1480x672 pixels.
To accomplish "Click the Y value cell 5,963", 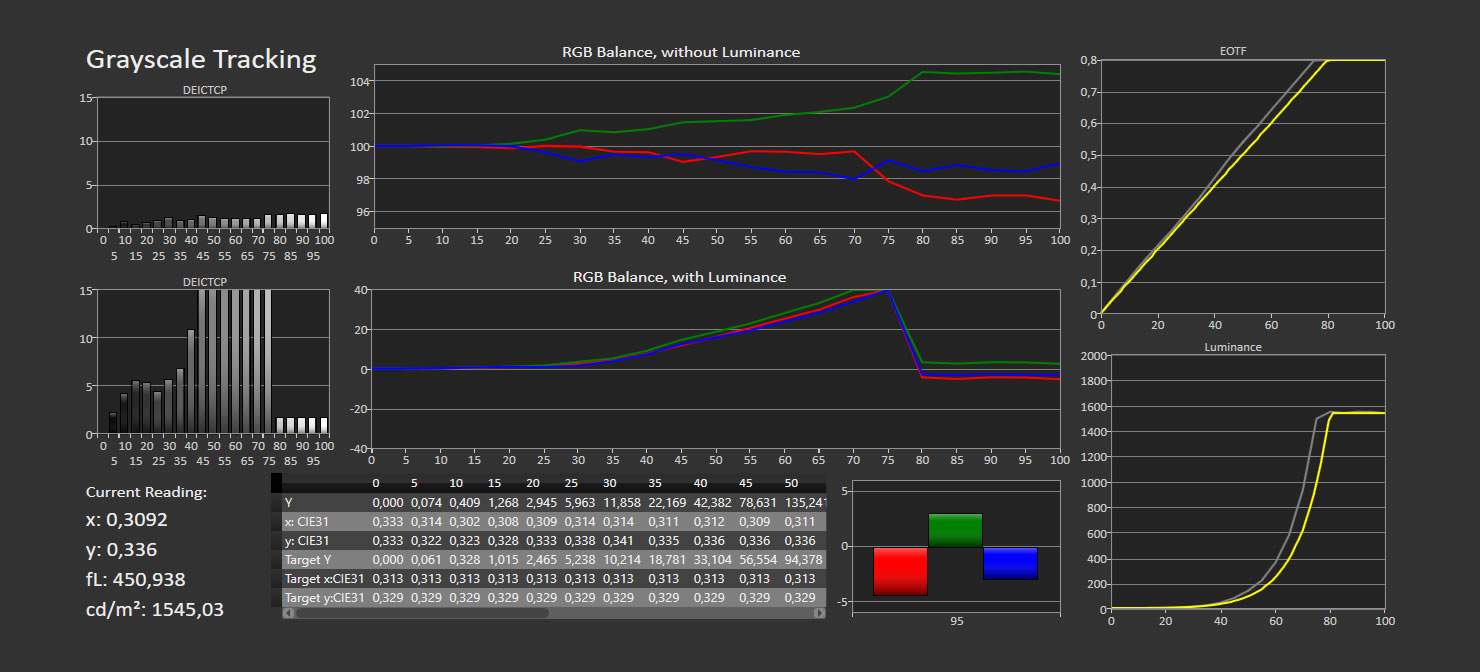I will (580, 502).
